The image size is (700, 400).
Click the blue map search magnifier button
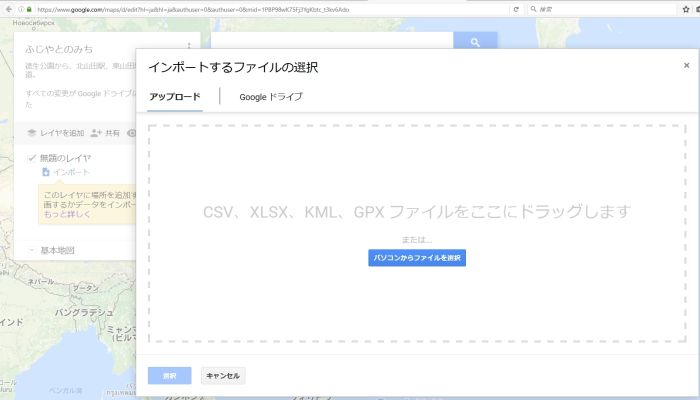pos(475,42)
